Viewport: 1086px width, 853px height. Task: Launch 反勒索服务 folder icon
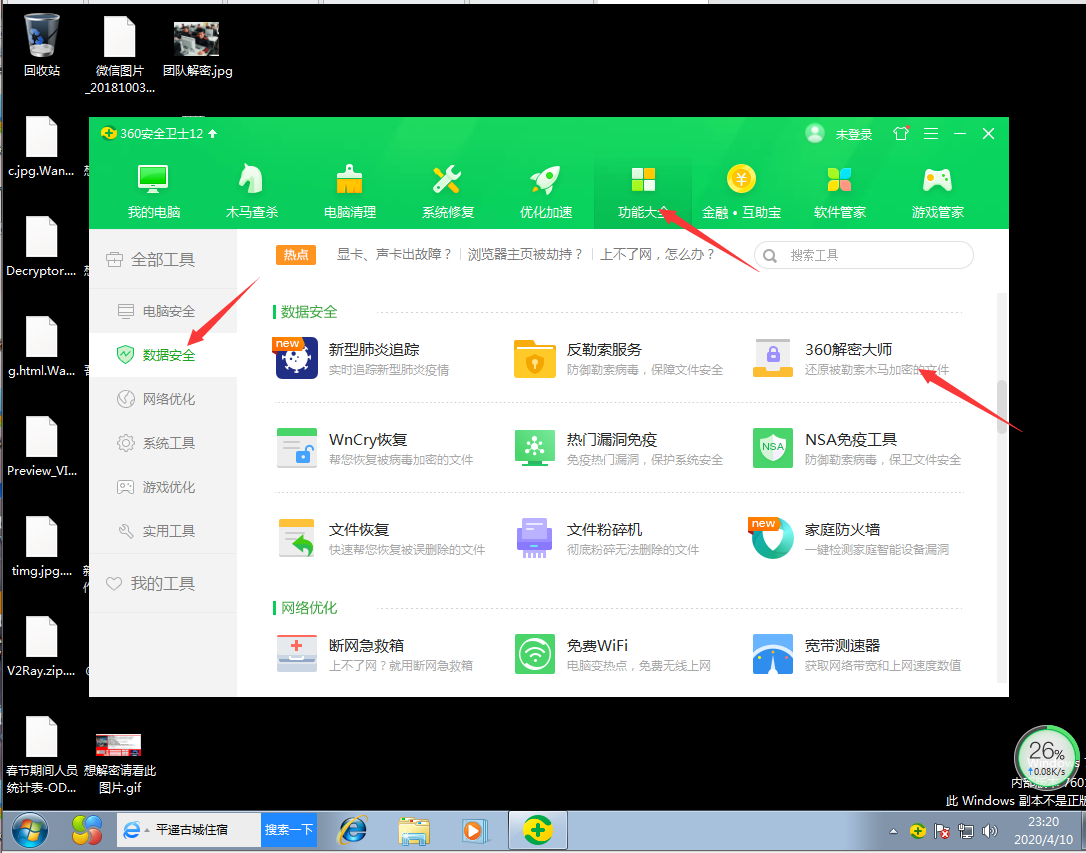[x=535, y=358]
